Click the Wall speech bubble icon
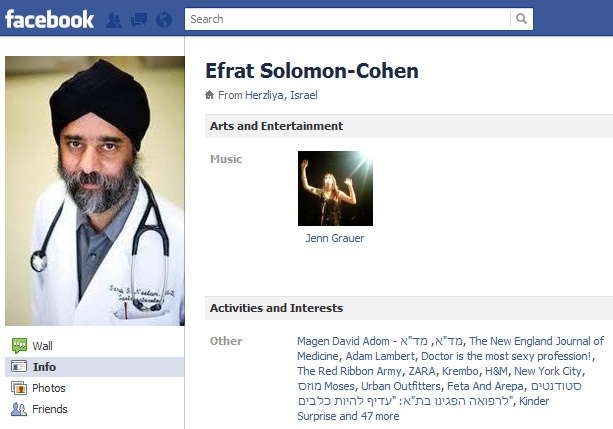613x429 pixels. (19, 346)
